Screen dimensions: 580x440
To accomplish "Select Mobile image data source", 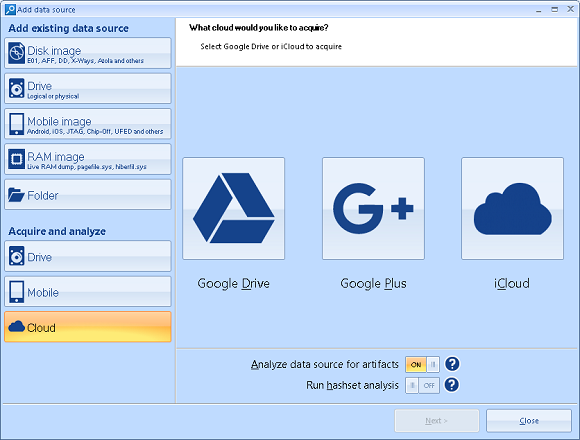I will click(x=88, y=124).
